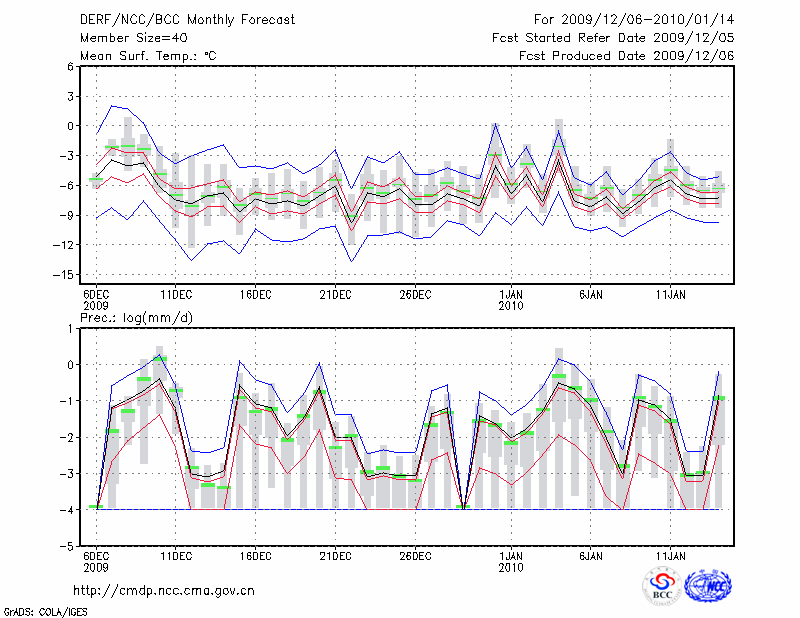Click the Fcst Produced Date text
Viewport: 800px width, 618px height.
click(x=626, y=55)
